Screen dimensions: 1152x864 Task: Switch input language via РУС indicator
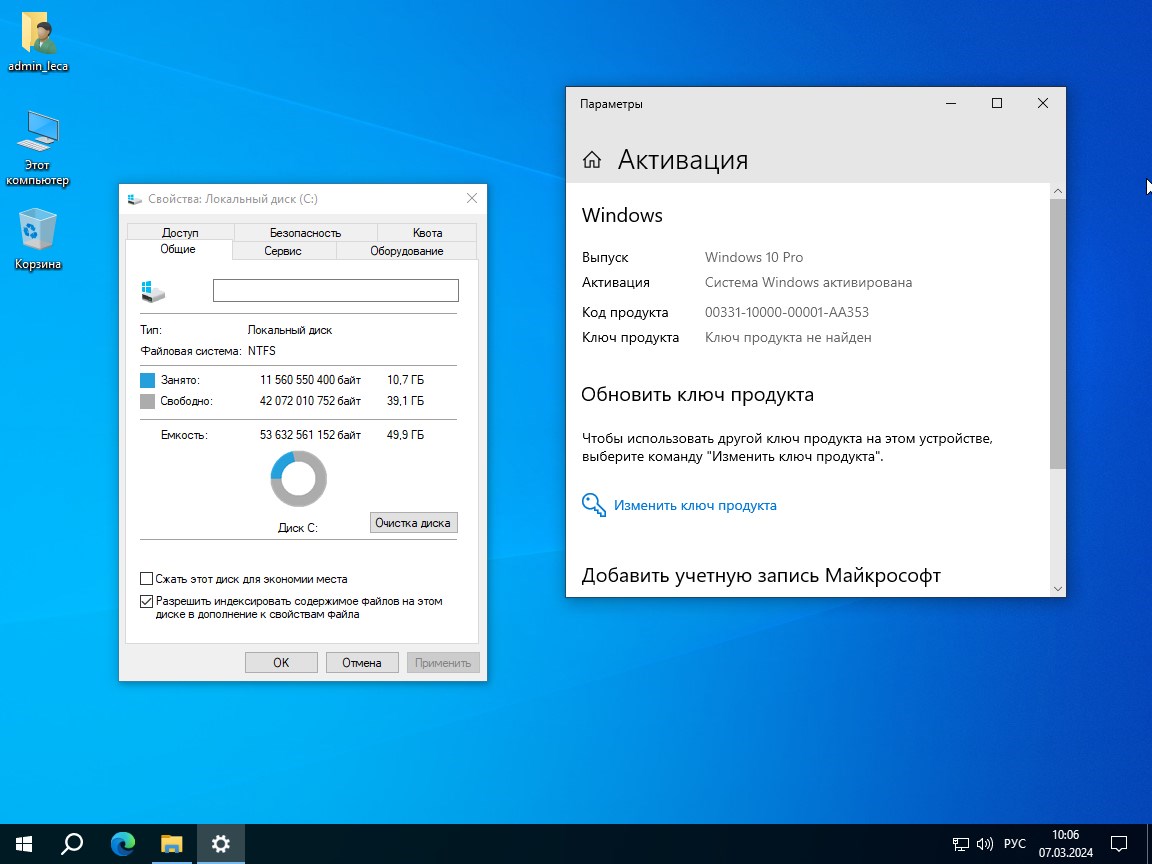click(x=1015, y=844)
